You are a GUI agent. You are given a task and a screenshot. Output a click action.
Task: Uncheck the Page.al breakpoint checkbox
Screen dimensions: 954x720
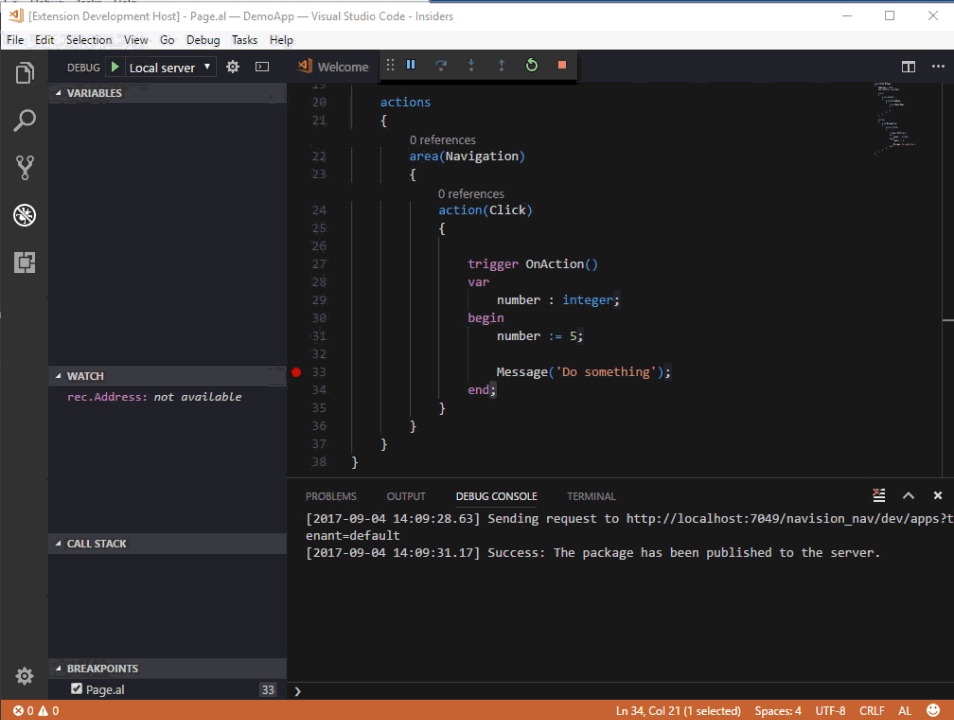[x=76, y=689]
